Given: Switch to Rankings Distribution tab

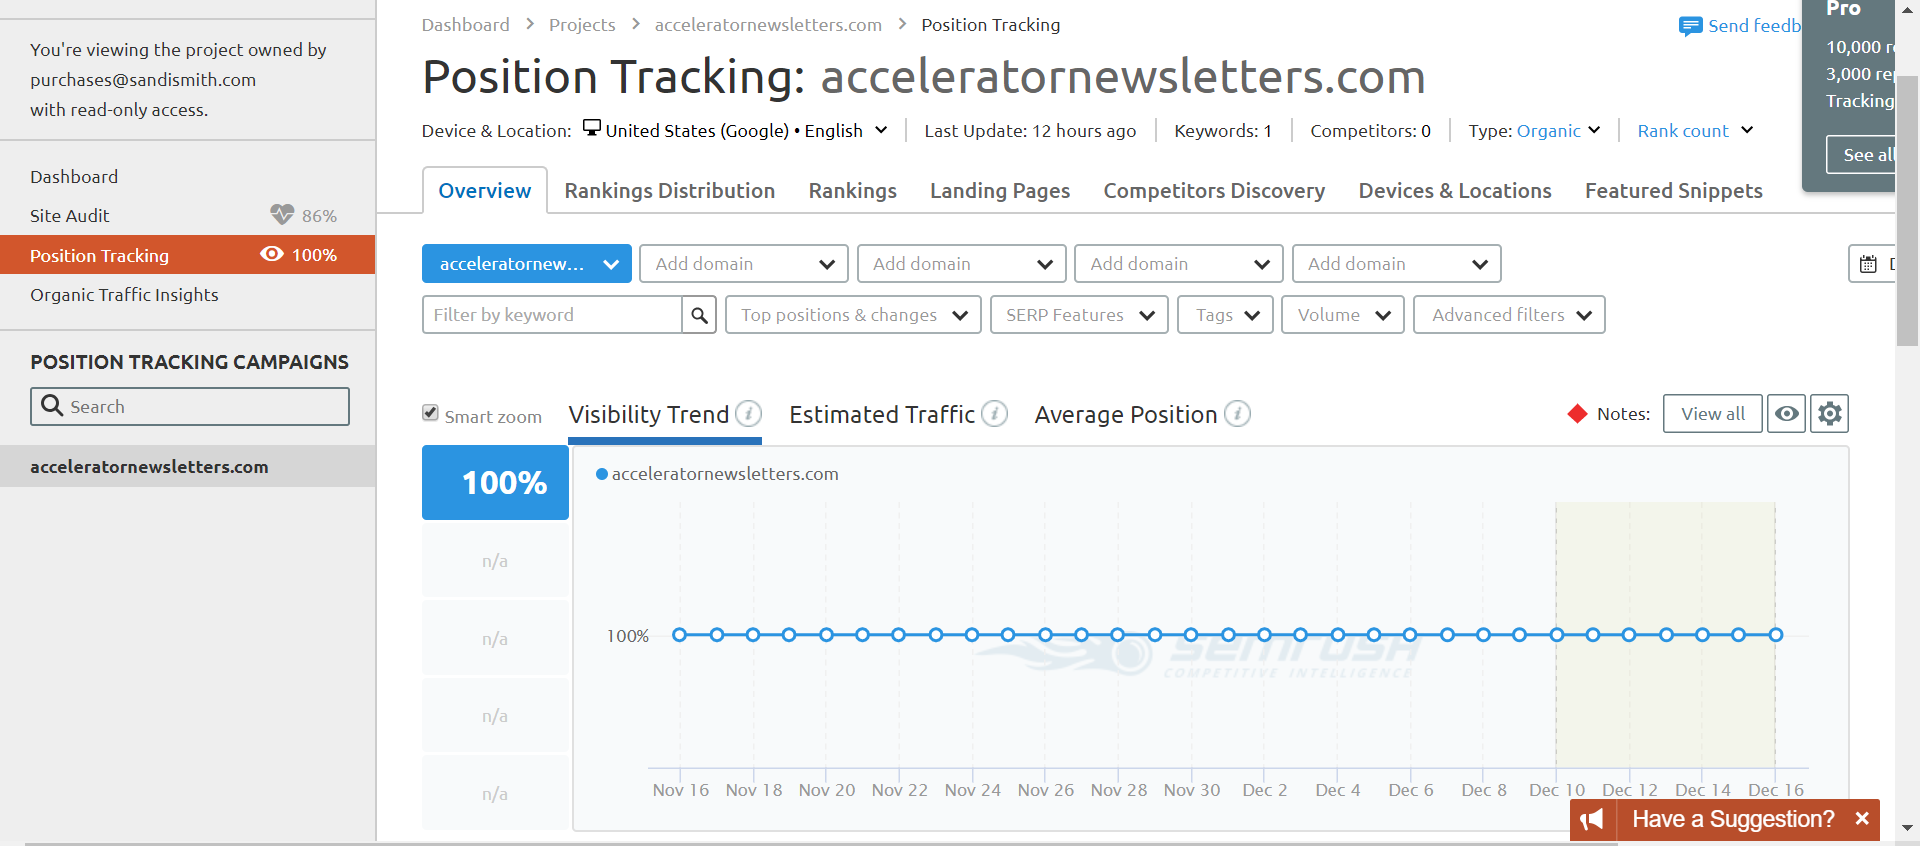Looking at the screenshot, I should click(670, 191).
